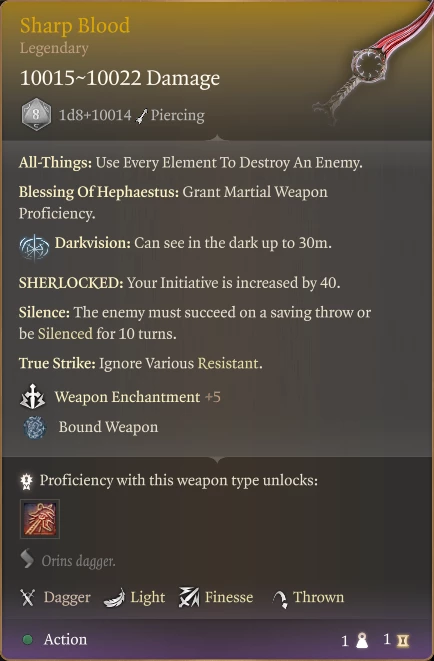Click the green Action dot indicator
The width and height of the screenshot is (434, 661).
(28, 640)
